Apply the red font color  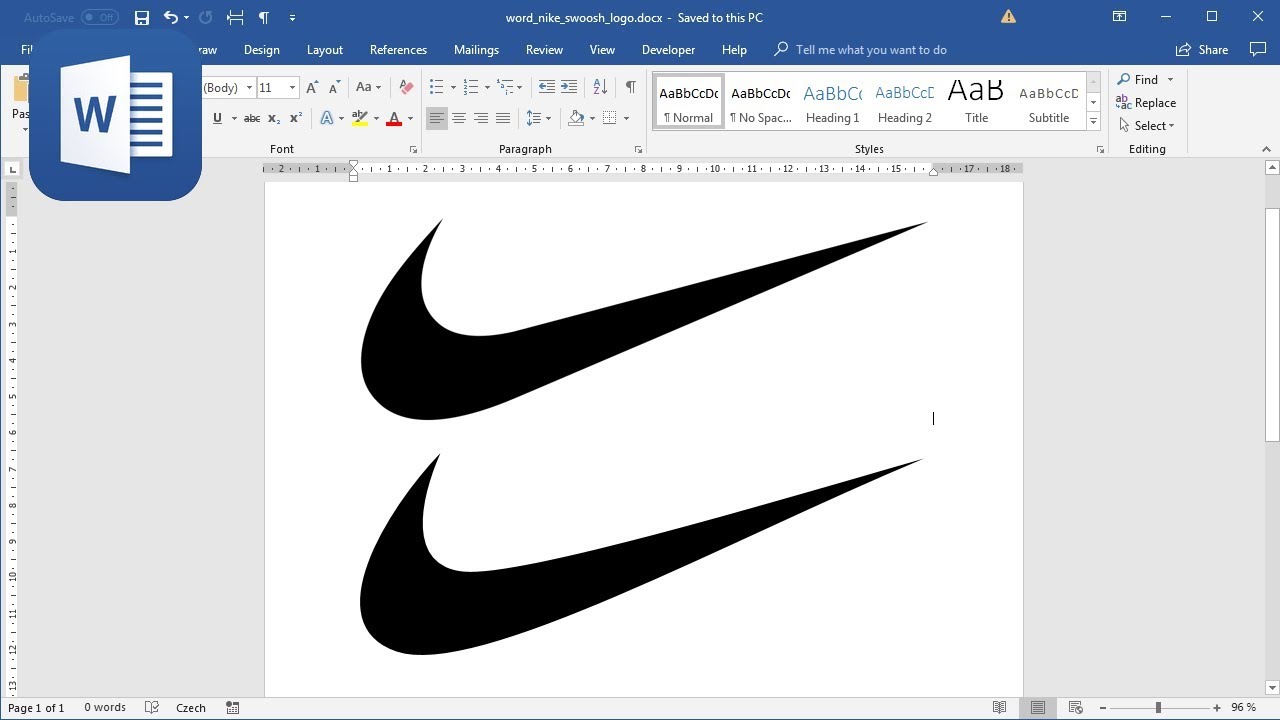tap(394, 118)
